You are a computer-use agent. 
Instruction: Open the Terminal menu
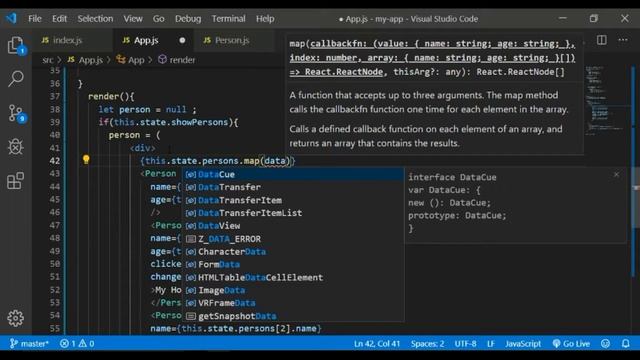pos(228,19)
